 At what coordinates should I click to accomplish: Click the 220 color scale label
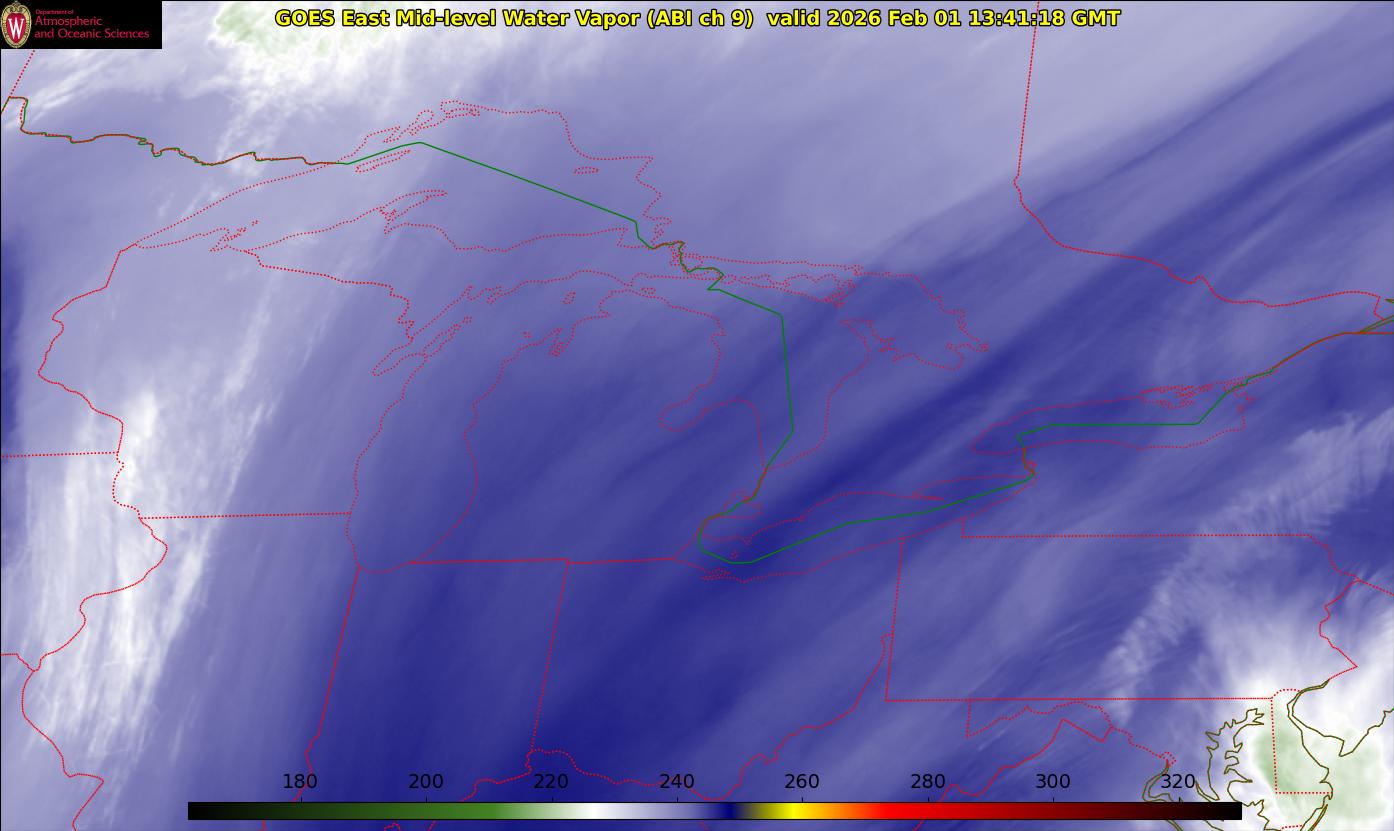[x=551, y=782]
